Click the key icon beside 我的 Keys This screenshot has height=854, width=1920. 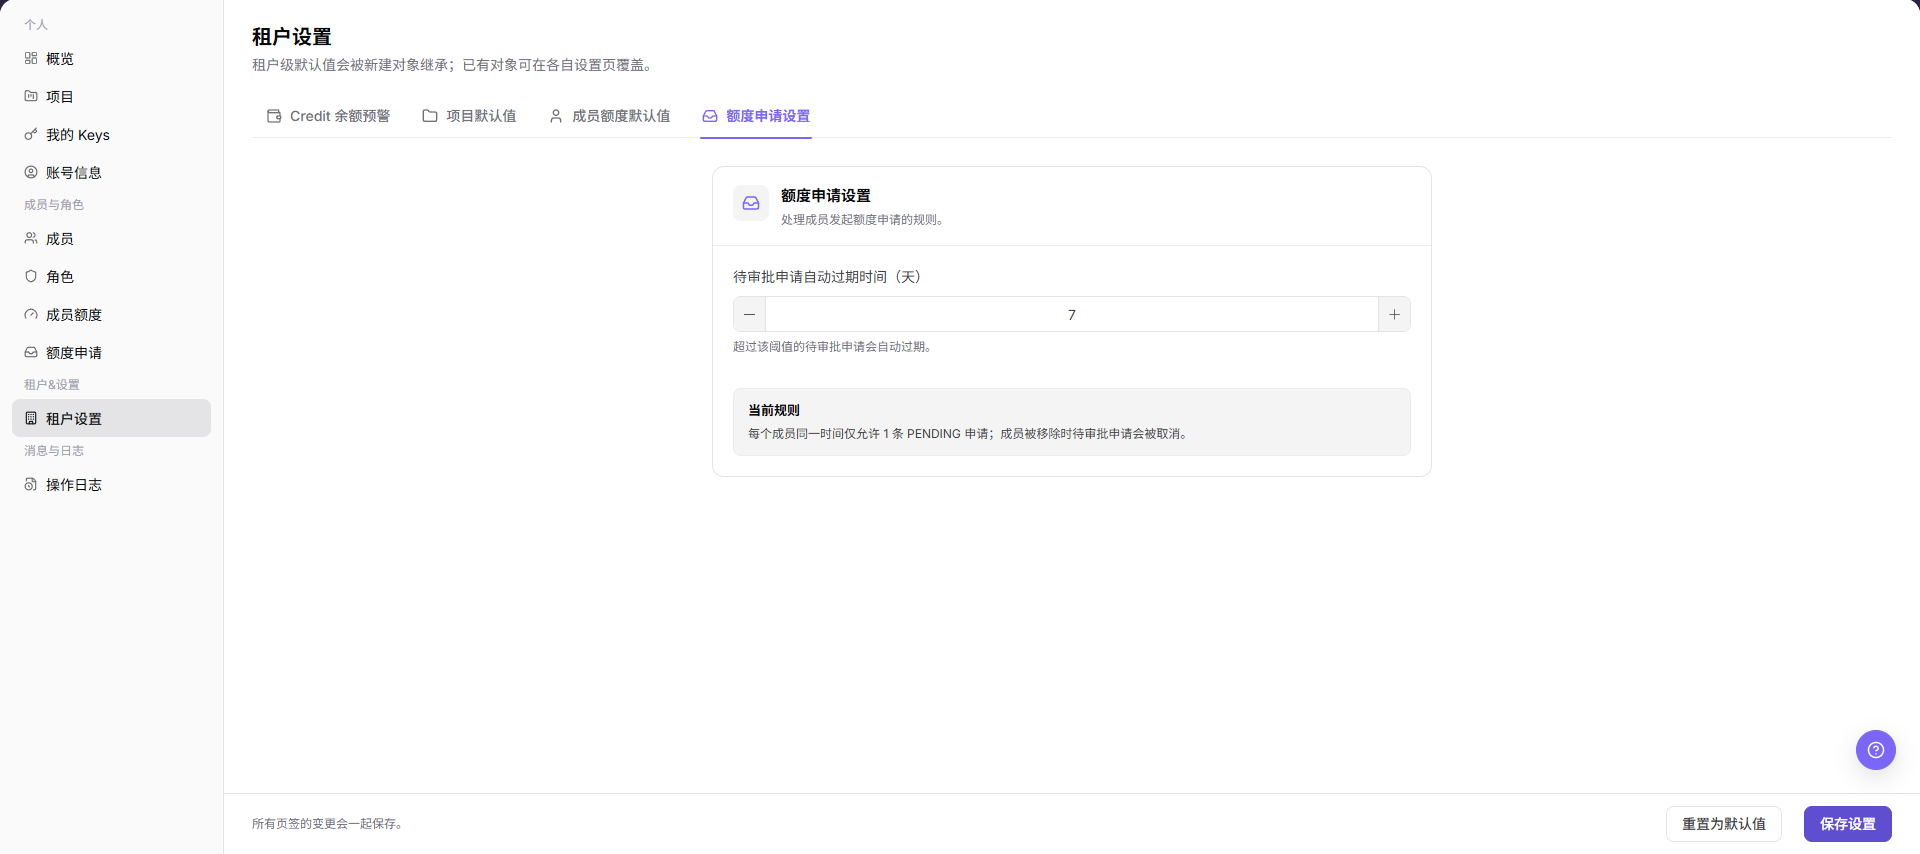coord(31,134)
